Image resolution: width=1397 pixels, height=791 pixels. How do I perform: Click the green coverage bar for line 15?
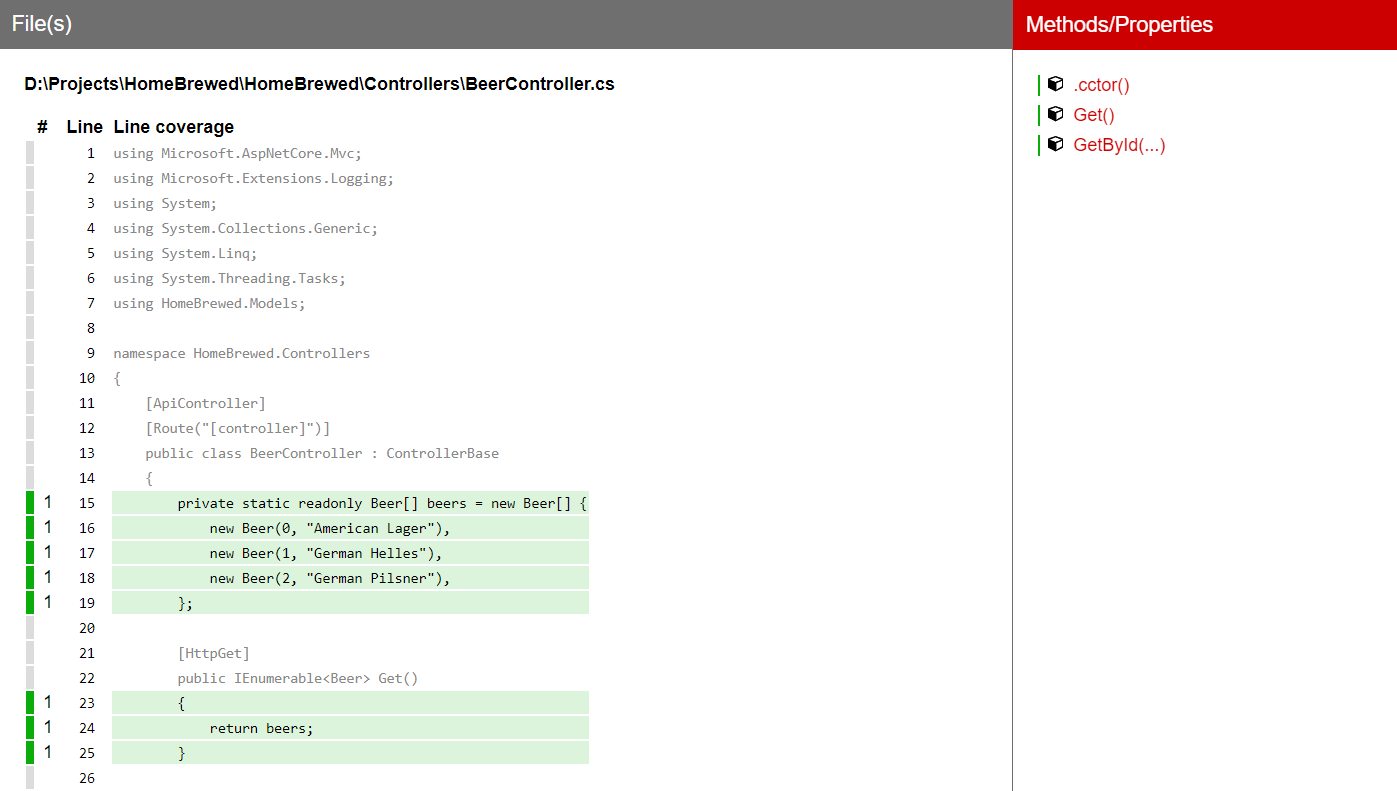[x=30, y=503]
